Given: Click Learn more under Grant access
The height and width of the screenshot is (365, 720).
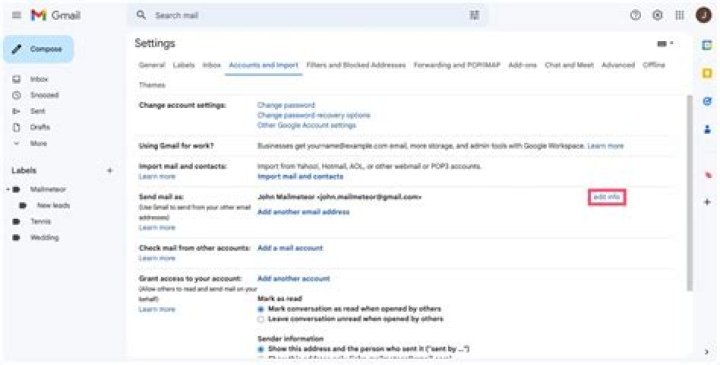Looking at the screenshot, I should pyautogui.click(x=157, y=309).
